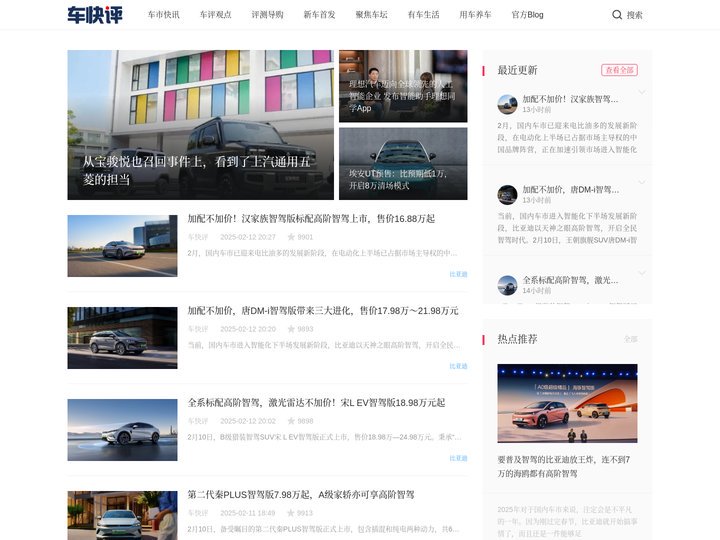Open the 汉家族智驾版 article thumbnail
720x540 pixels.
pyautogui.click(x=122, y=246)
